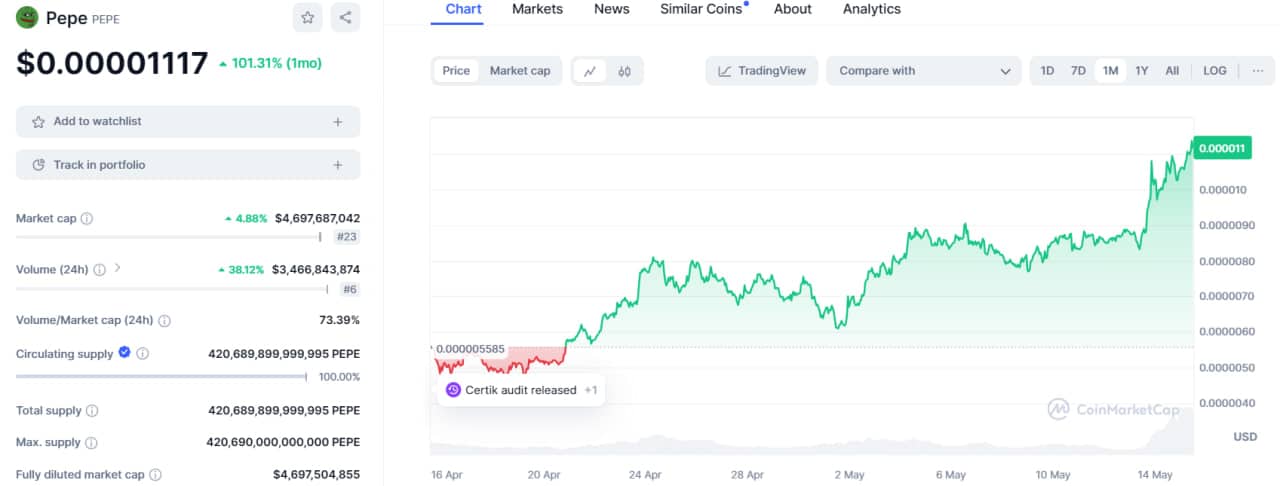This screenshot has height=486, width=1280.
Task: Click the Add to watchlist button
Action: coord(188,122)
